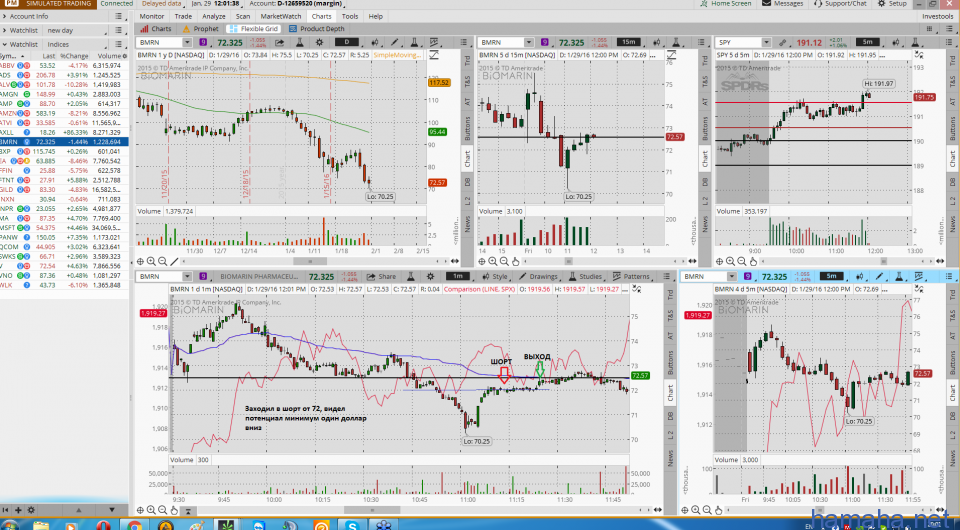Open Trade tab
This screenshot has height=530, width=960.
pyautogui.click(x=183, y=17)
